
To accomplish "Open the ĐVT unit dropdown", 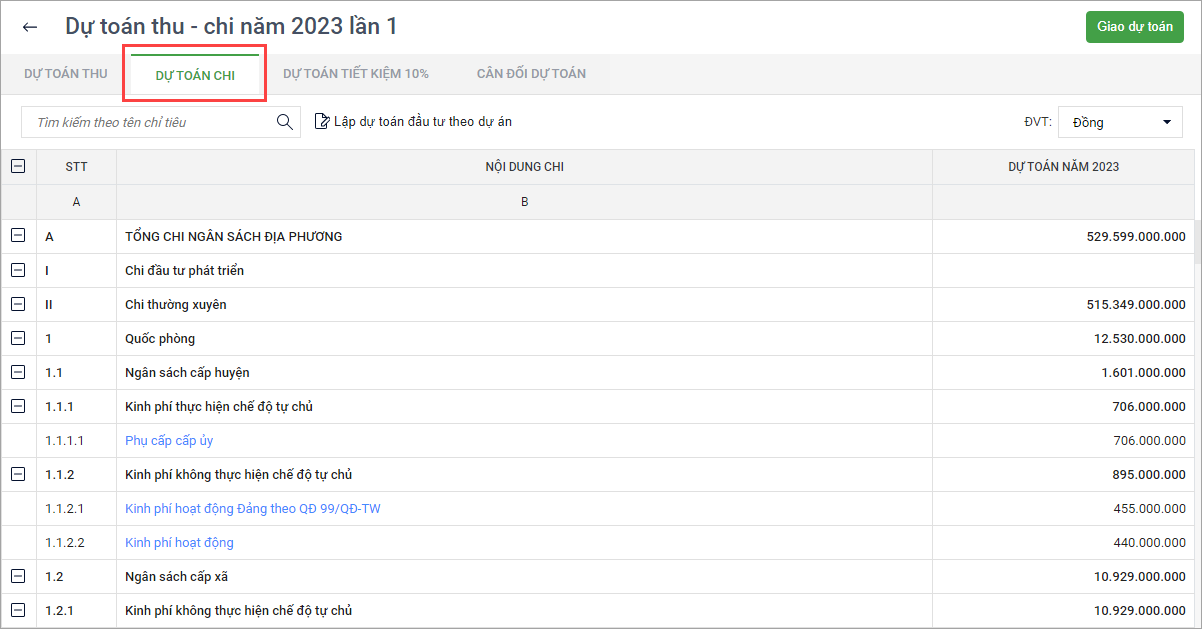I will (1120, 122).
